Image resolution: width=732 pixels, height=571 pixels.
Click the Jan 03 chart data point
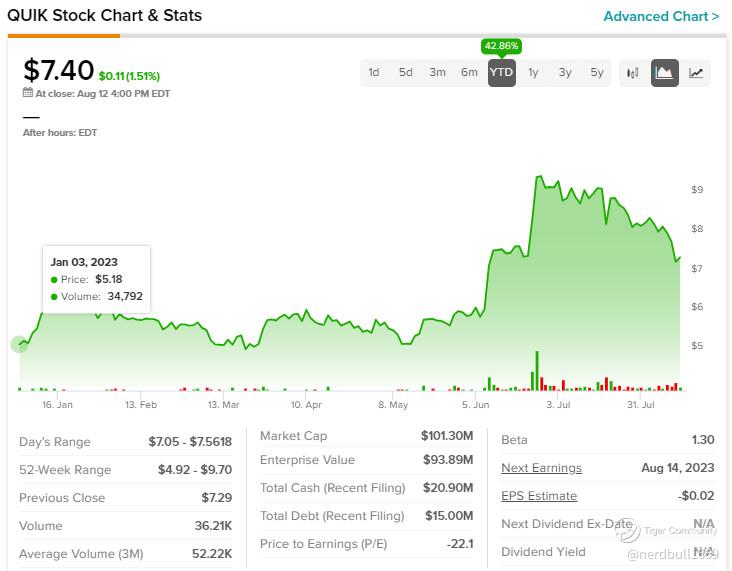point(20,345)
